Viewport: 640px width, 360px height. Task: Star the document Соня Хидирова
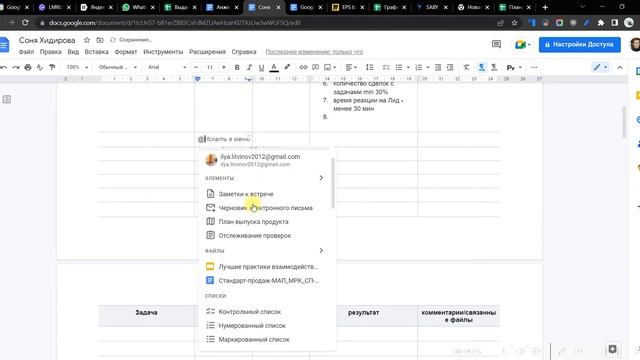click(x=87, y=40)
